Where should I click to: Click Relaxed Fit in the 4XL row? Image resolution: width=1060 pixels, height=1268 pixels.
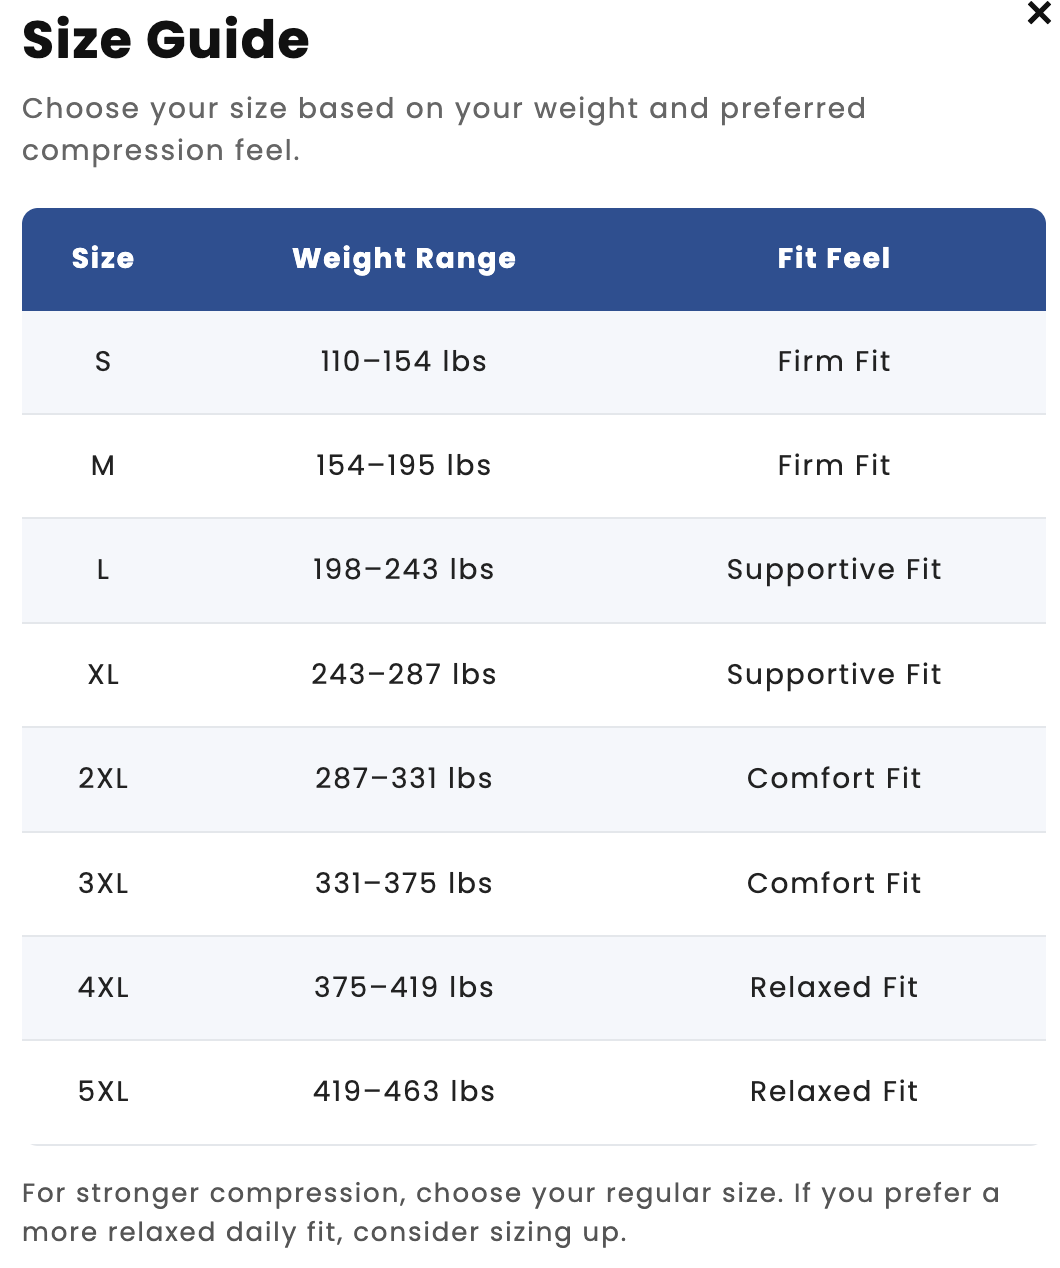point(834,987)
